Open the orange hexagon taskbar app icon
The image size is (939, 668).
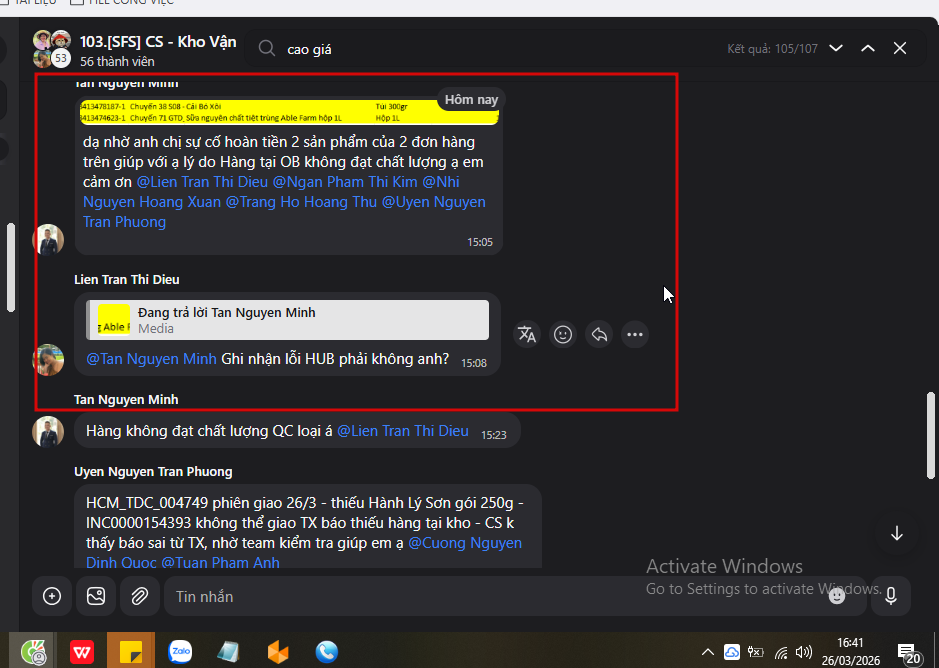[278, 652]
